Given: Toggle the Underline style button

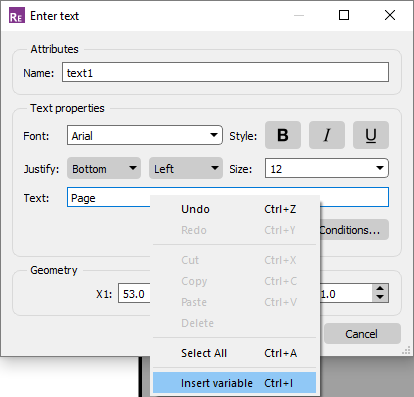Looking at the screenshot, I should [x=371, y=135].
